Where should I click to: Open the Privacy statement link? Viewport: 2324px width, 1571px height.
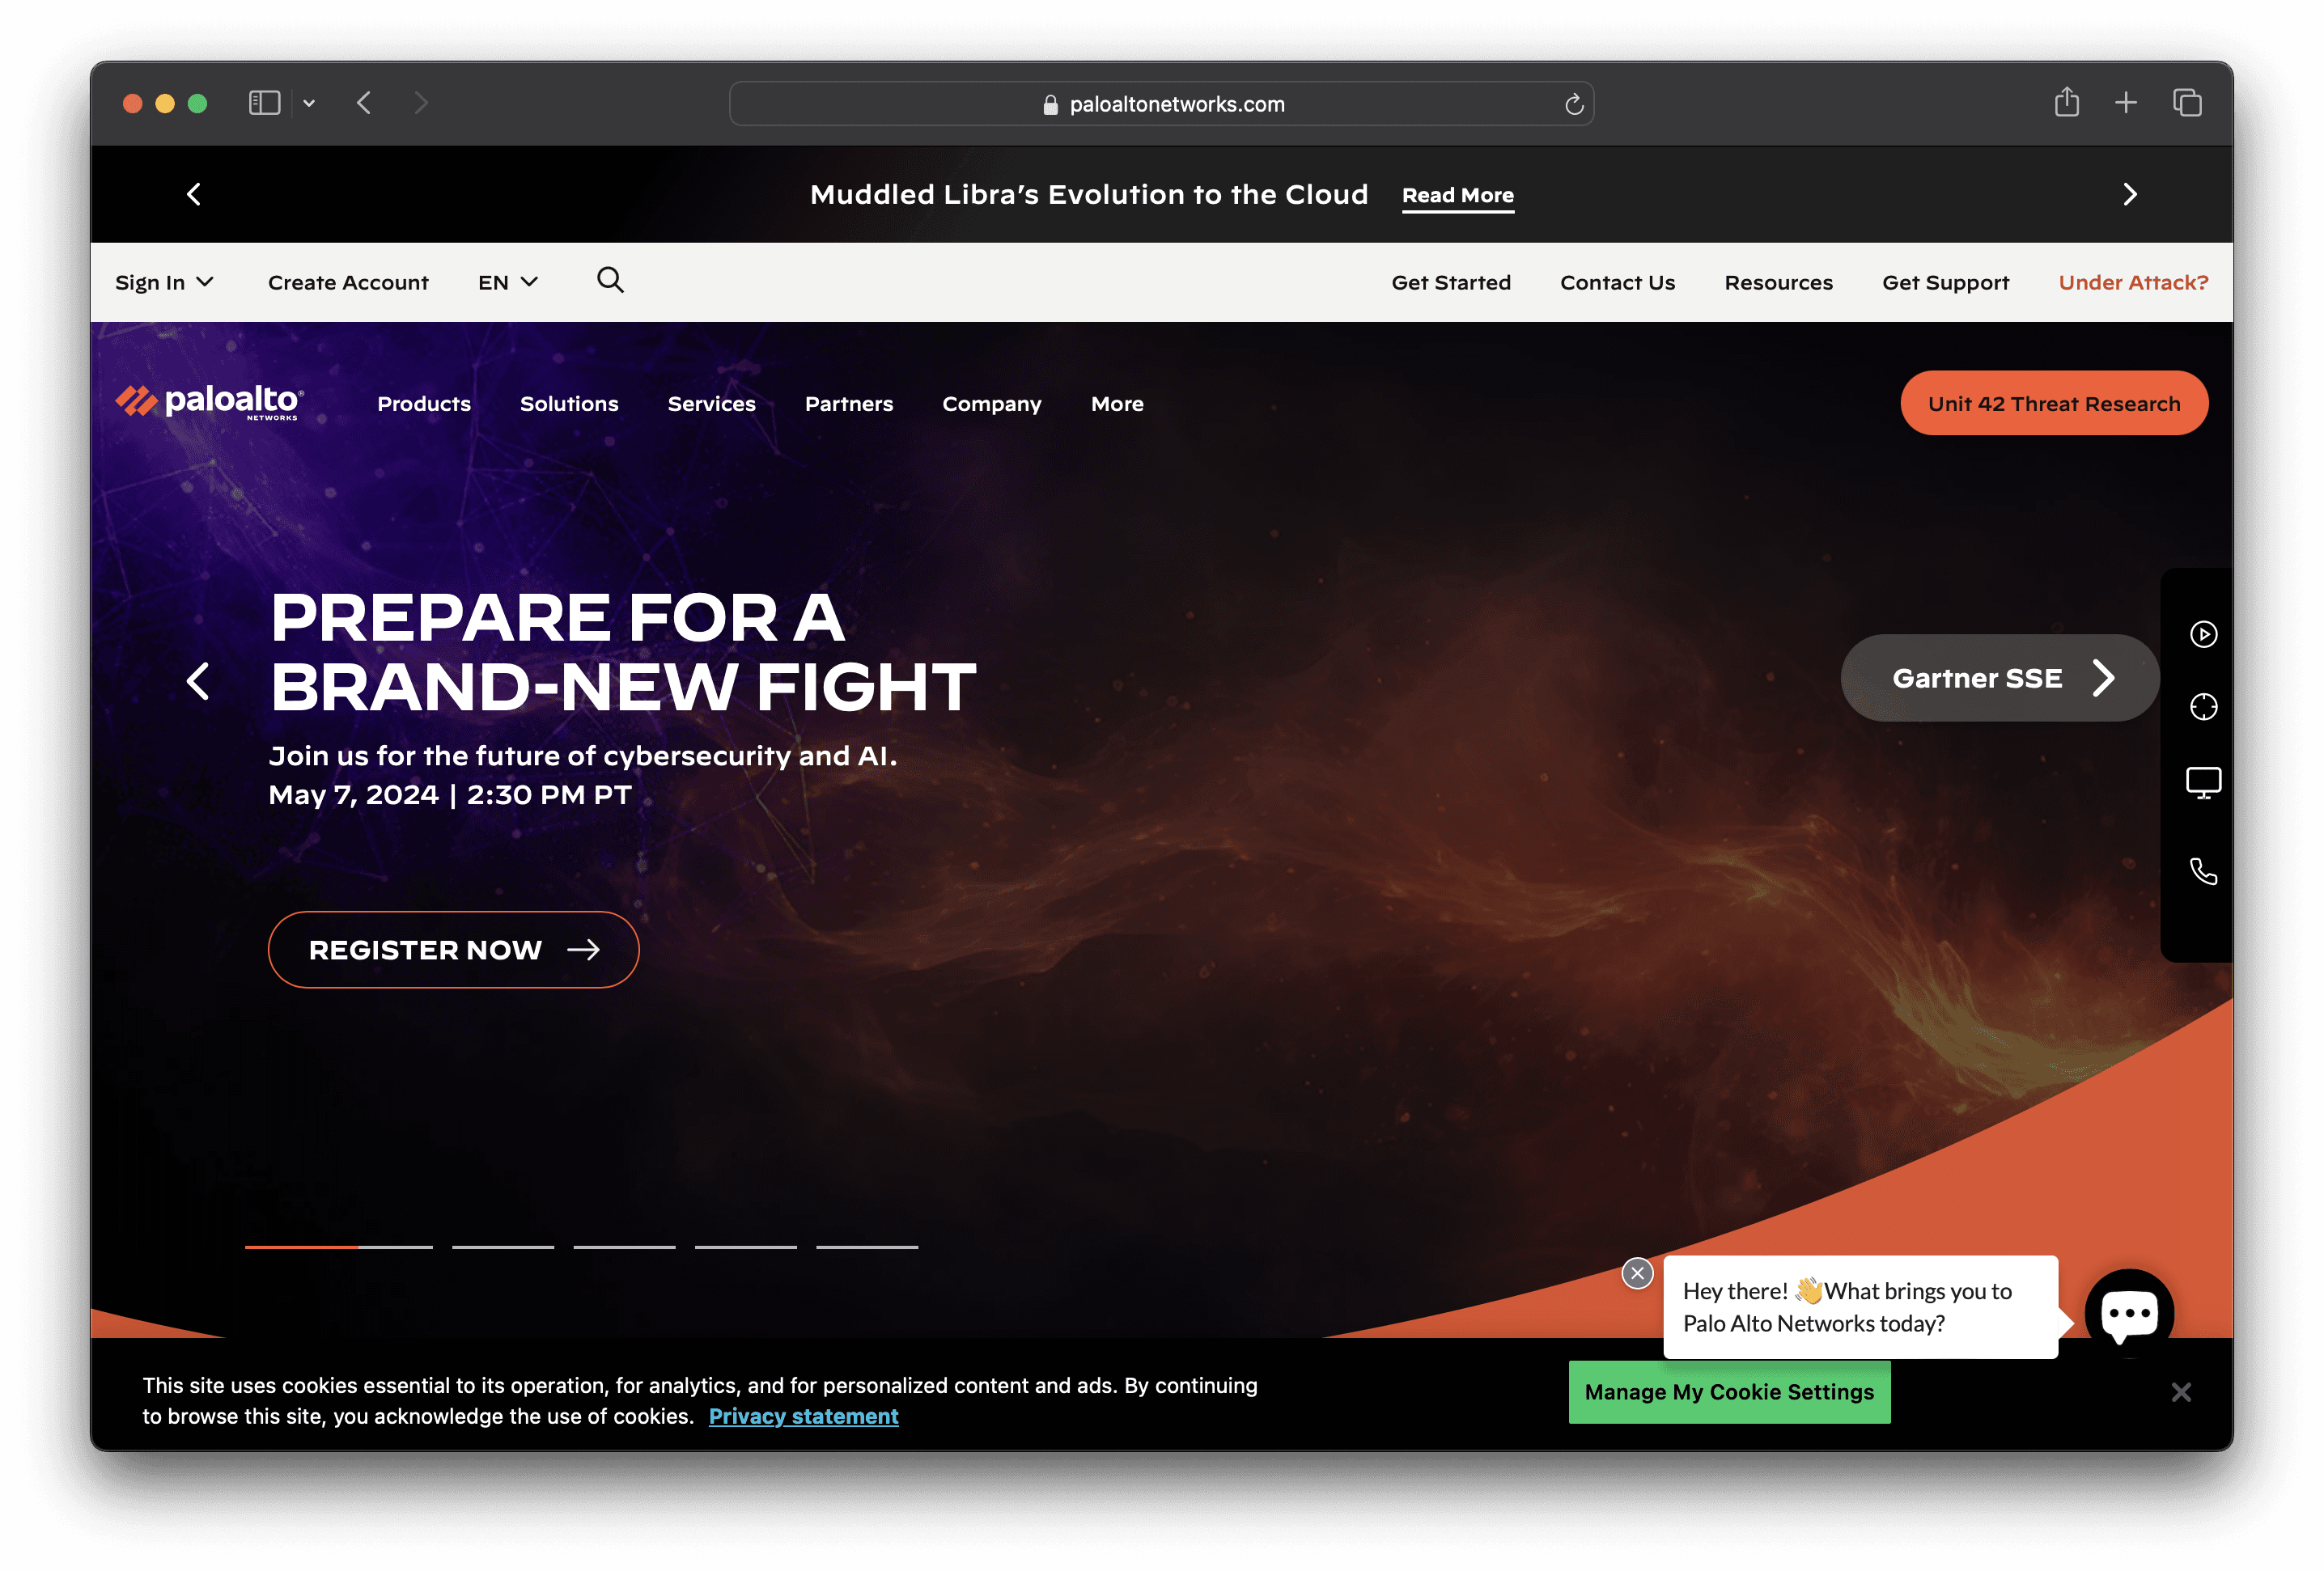click(x=803, y=1416)
